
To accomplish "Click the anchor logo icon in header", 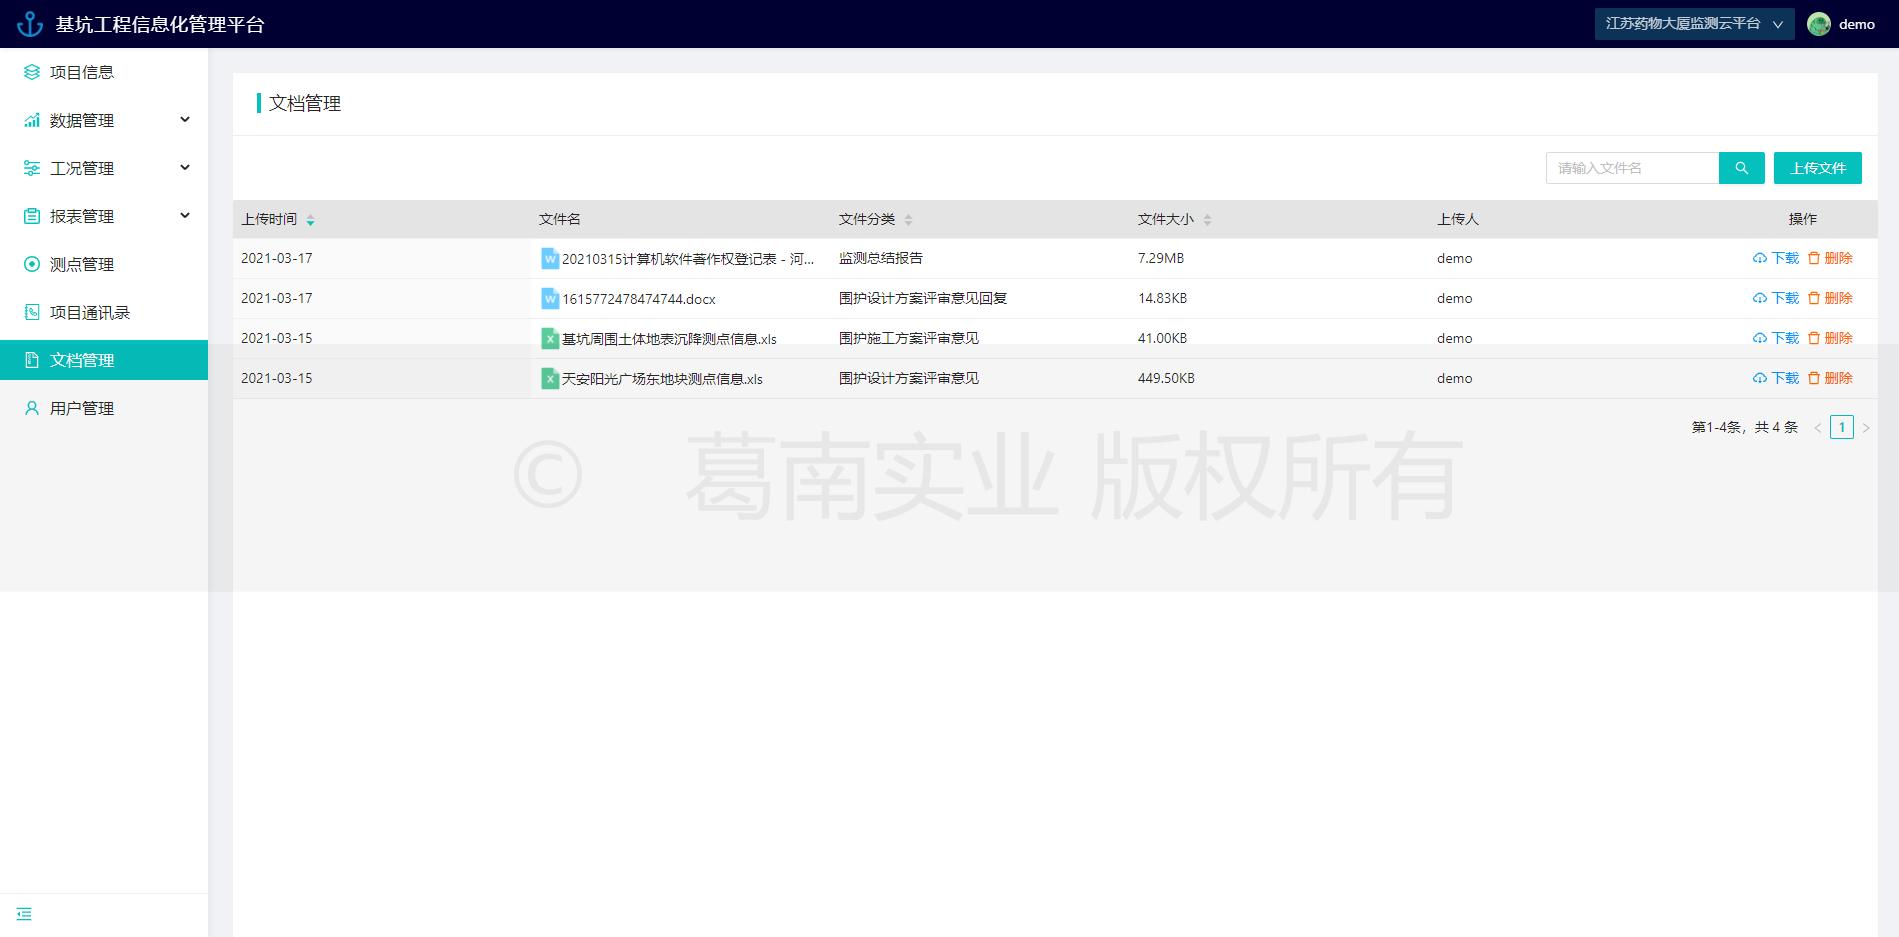I will (30, 24).
